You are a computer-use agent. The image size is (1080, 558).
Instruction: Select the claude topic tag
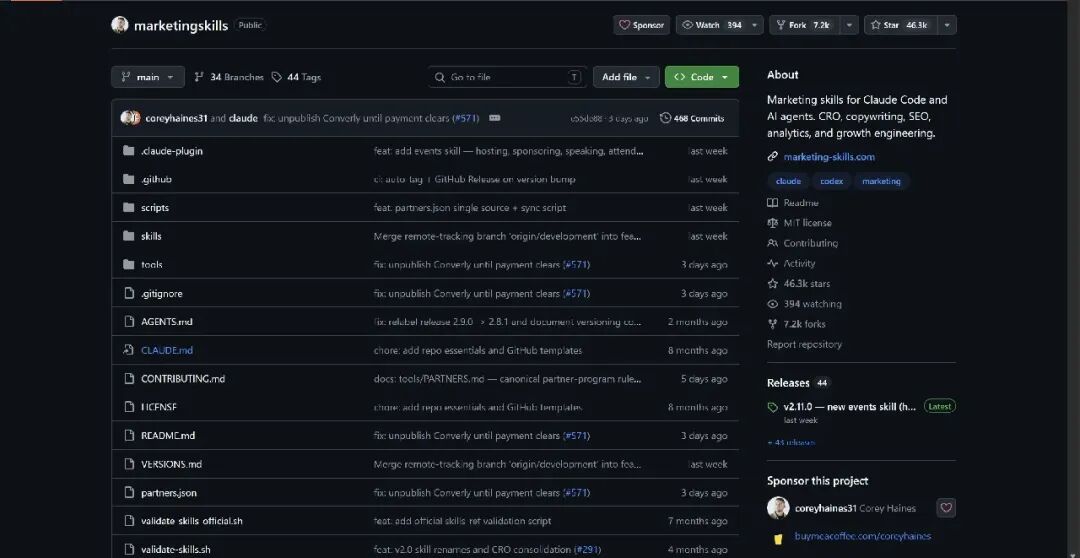[x=789, y=181]
